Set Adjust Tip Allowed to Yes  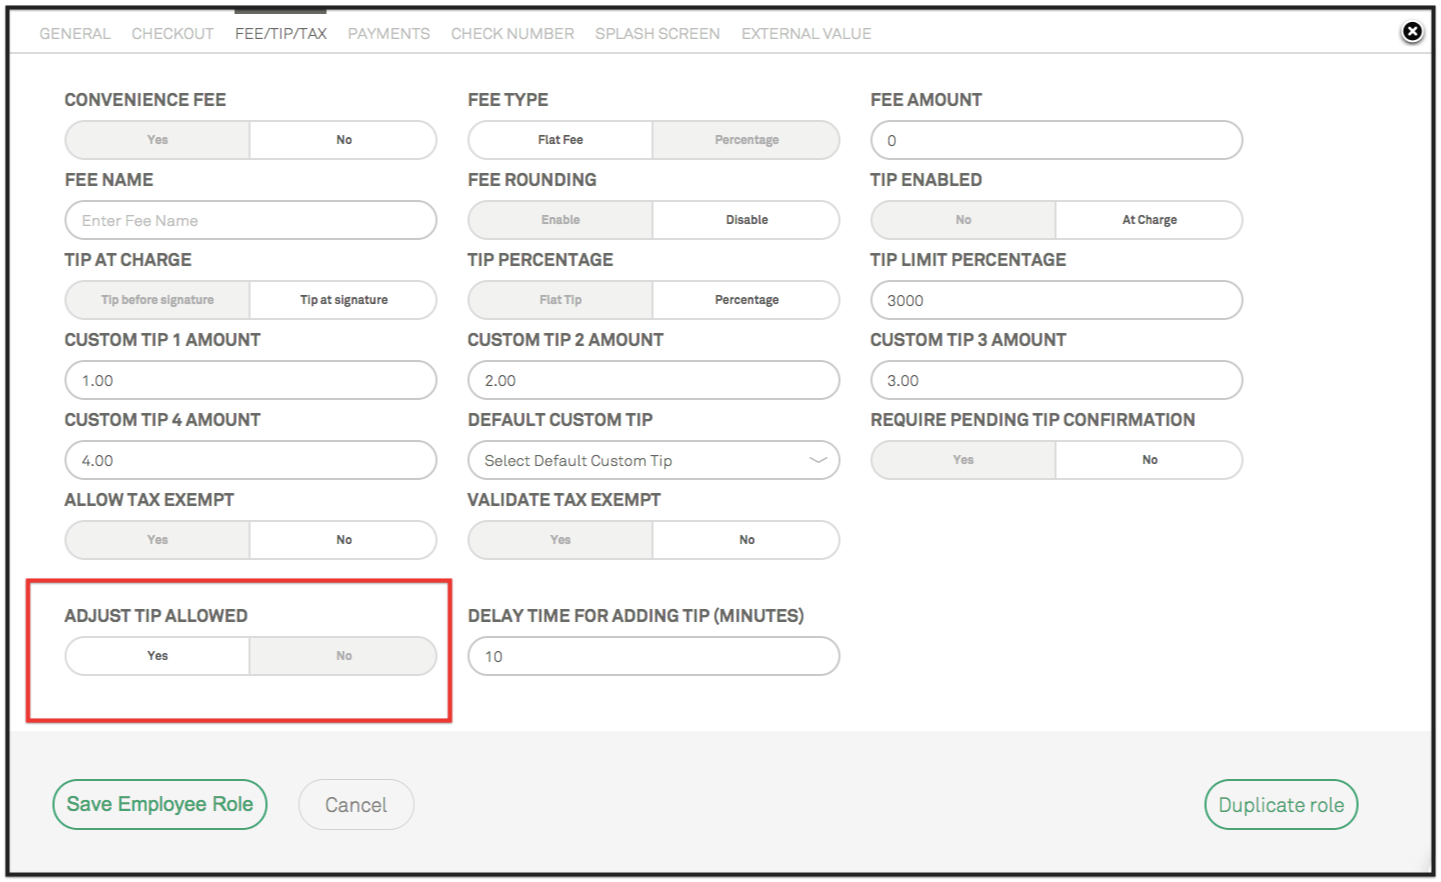(x=158, y=656)
